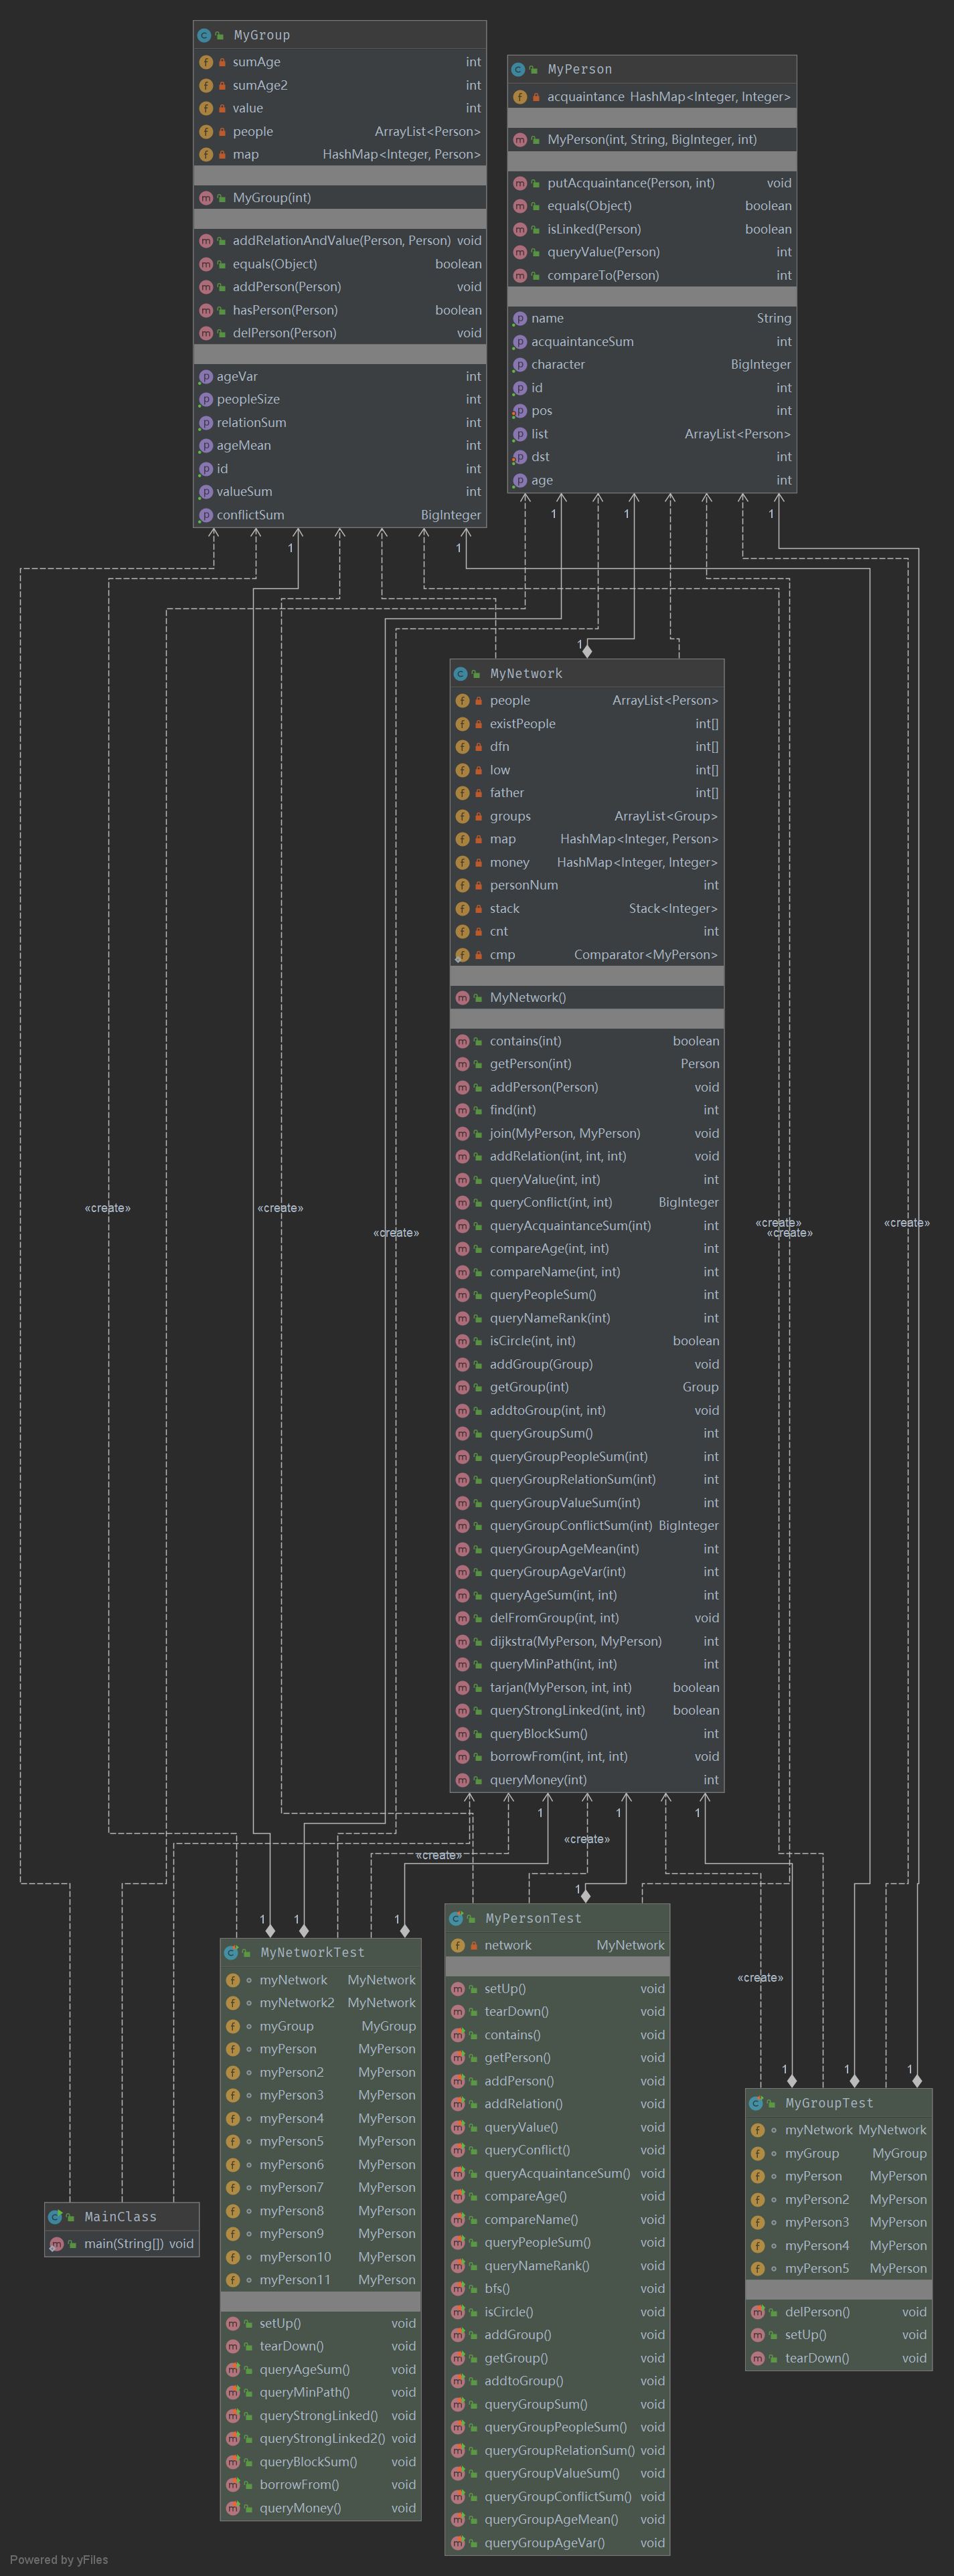This screenshot has height=2576, width=954.
Task: Select the class icon of MyNetwork header
Action: (x=461, y=674)
